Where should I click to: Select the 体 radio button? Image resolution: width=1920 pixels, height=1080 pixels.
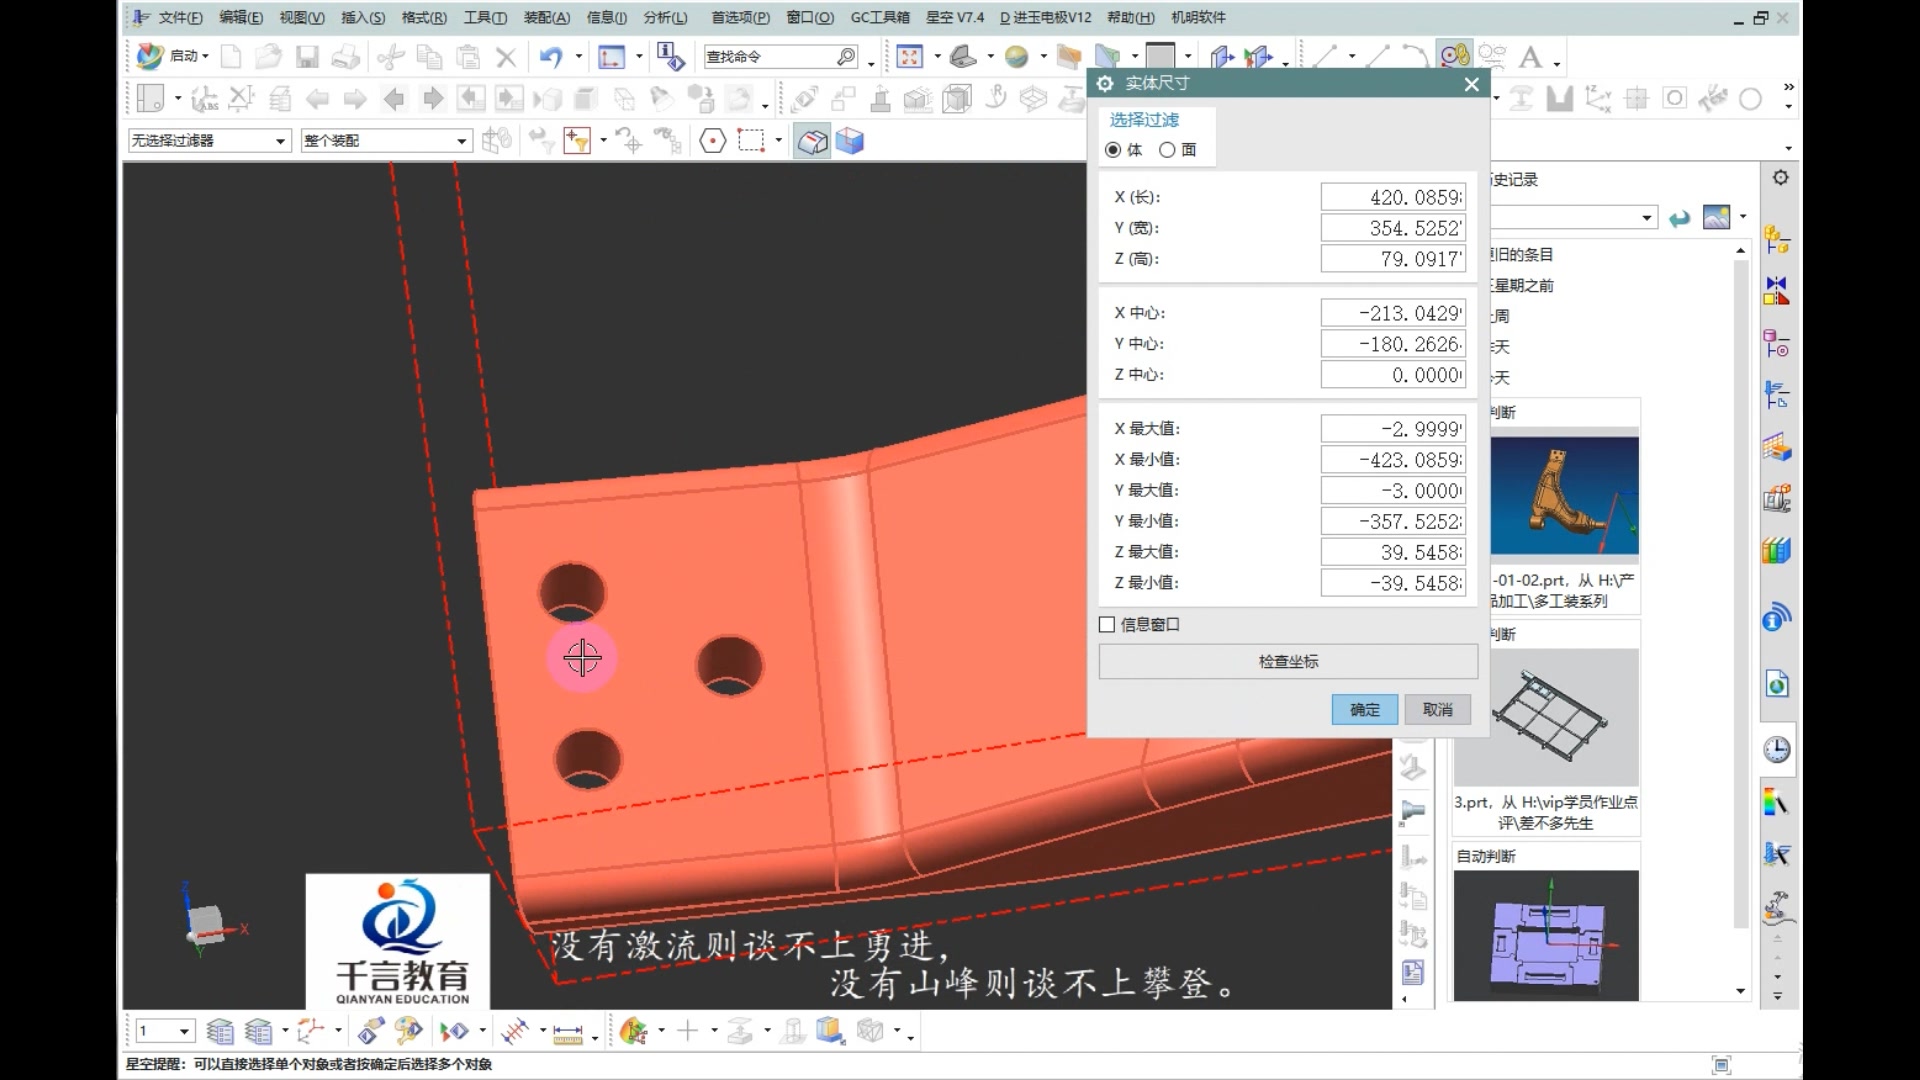click(x=1114, y=150)
